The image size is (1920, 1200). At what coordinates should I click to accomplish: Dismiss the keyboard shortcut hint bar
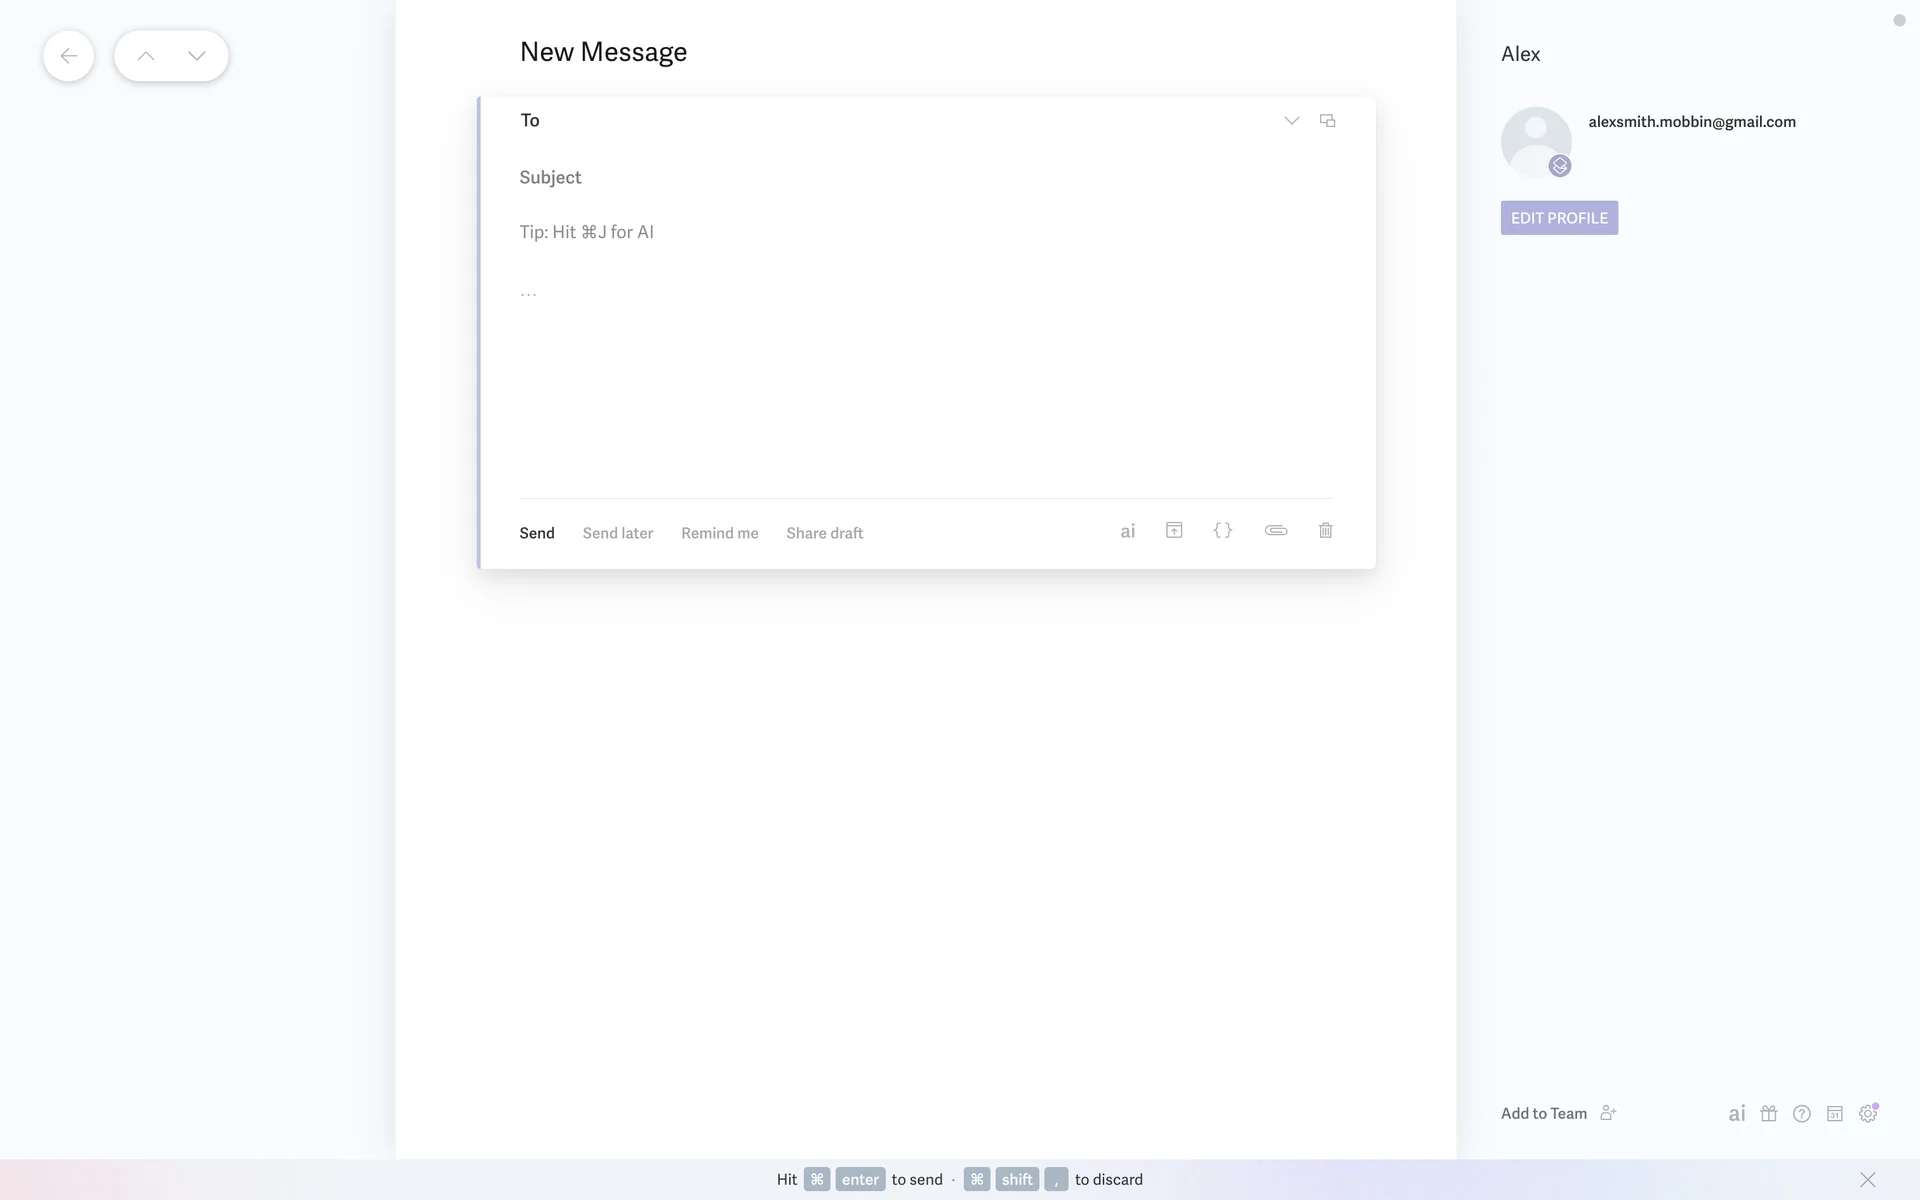[1867, 1180]
